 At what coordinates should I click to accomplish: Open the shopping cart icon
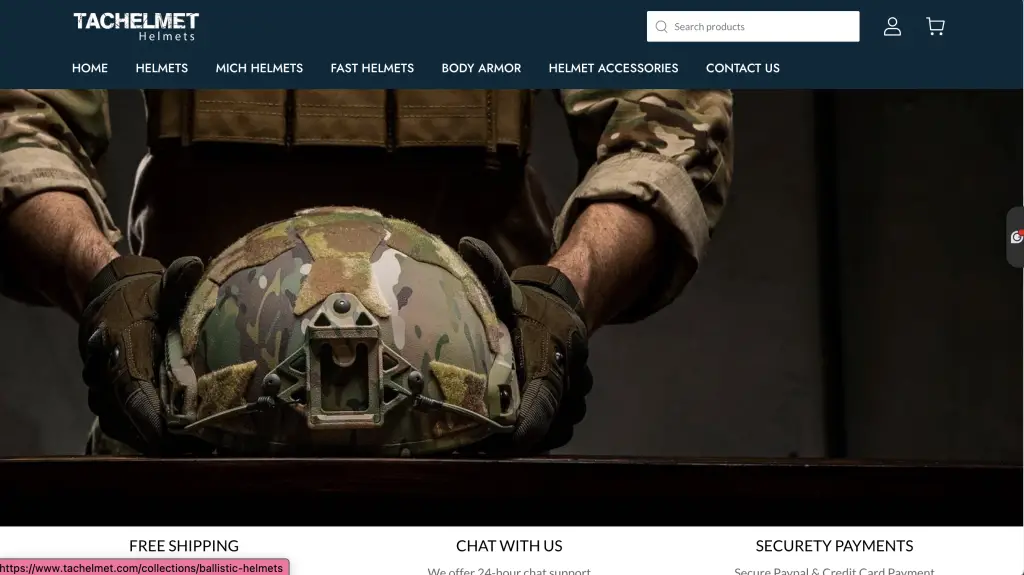[935, 27]
